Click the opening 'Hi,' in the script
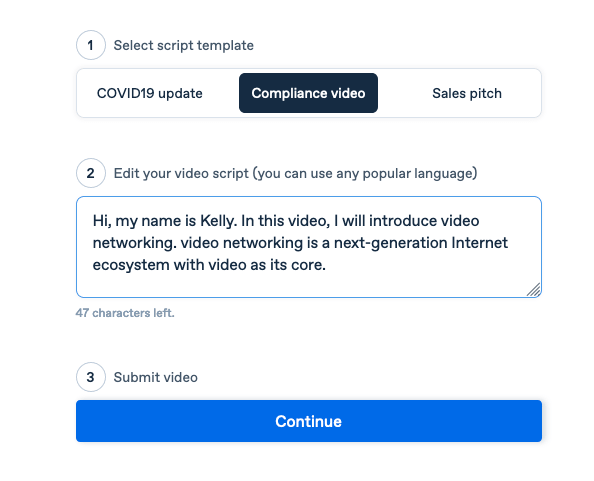This screenshot has width=594, height=481. (102, 221)
